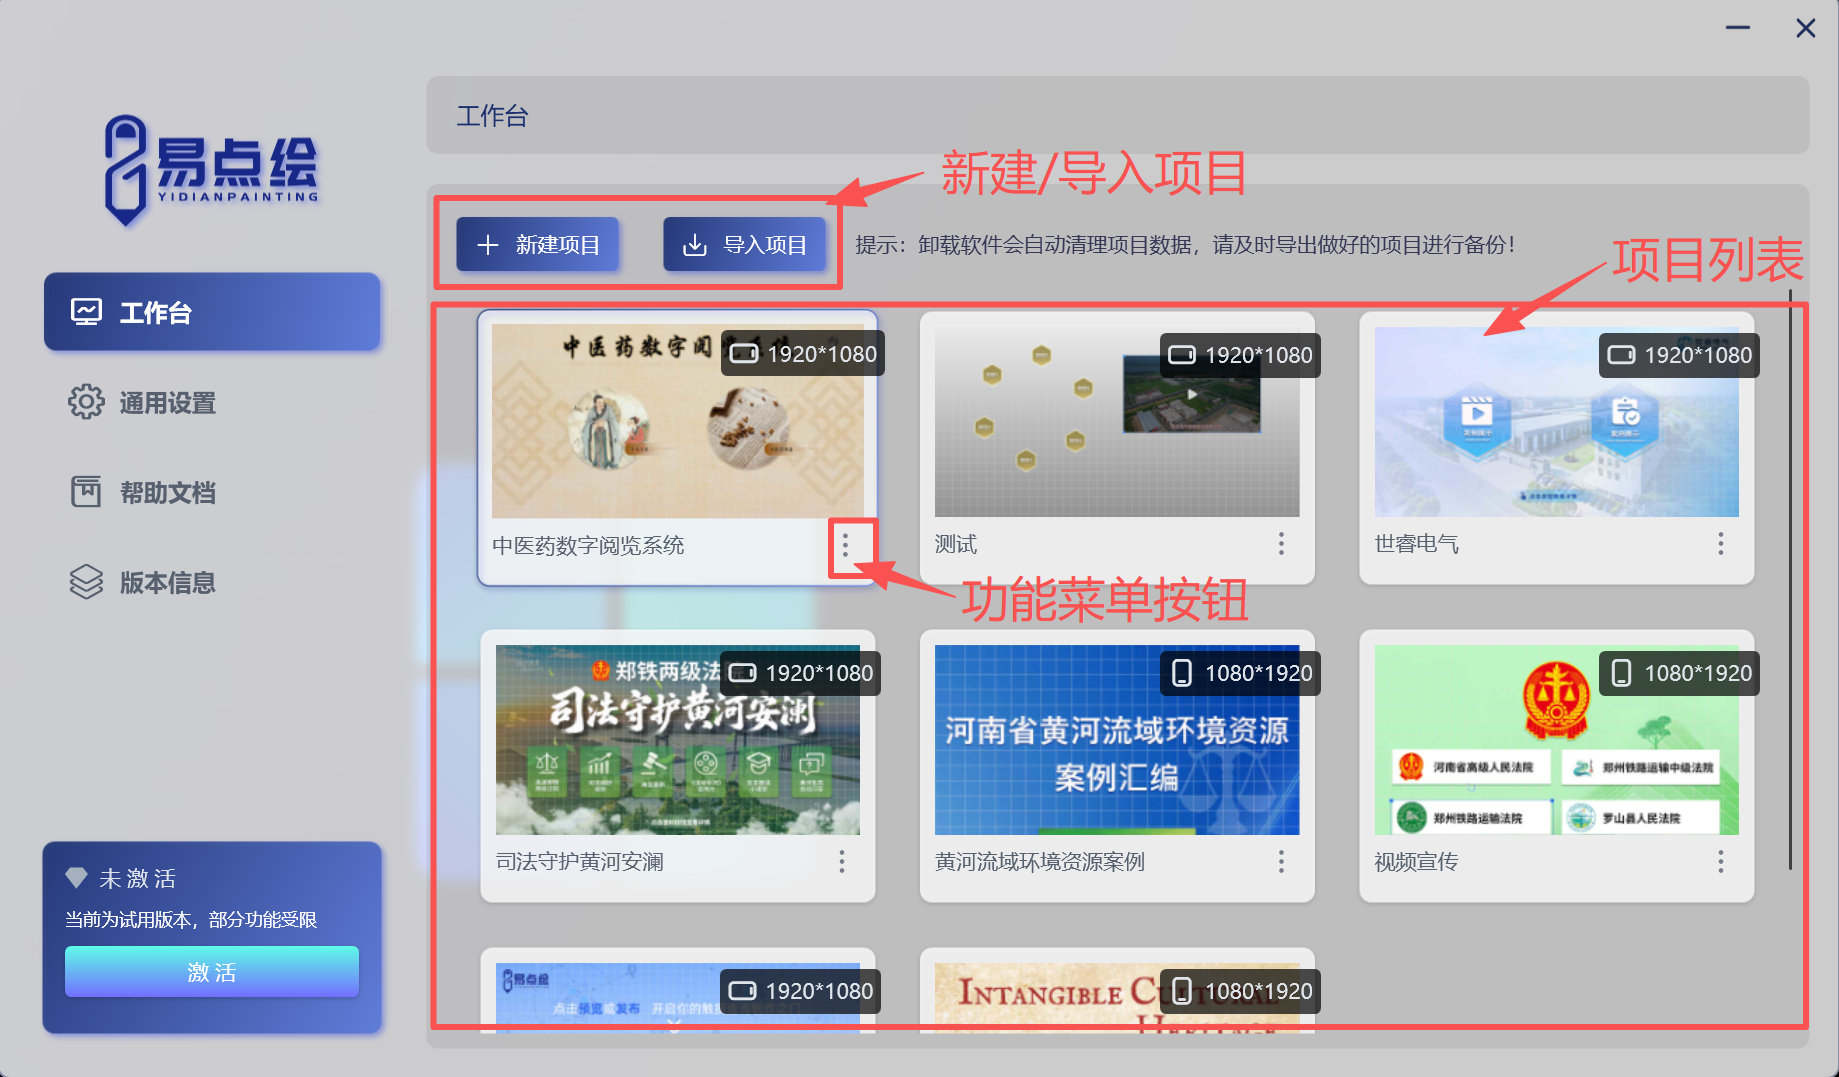
Task: Open 帮助文档 in the sidebar
Action: click(x=212, y=492)
